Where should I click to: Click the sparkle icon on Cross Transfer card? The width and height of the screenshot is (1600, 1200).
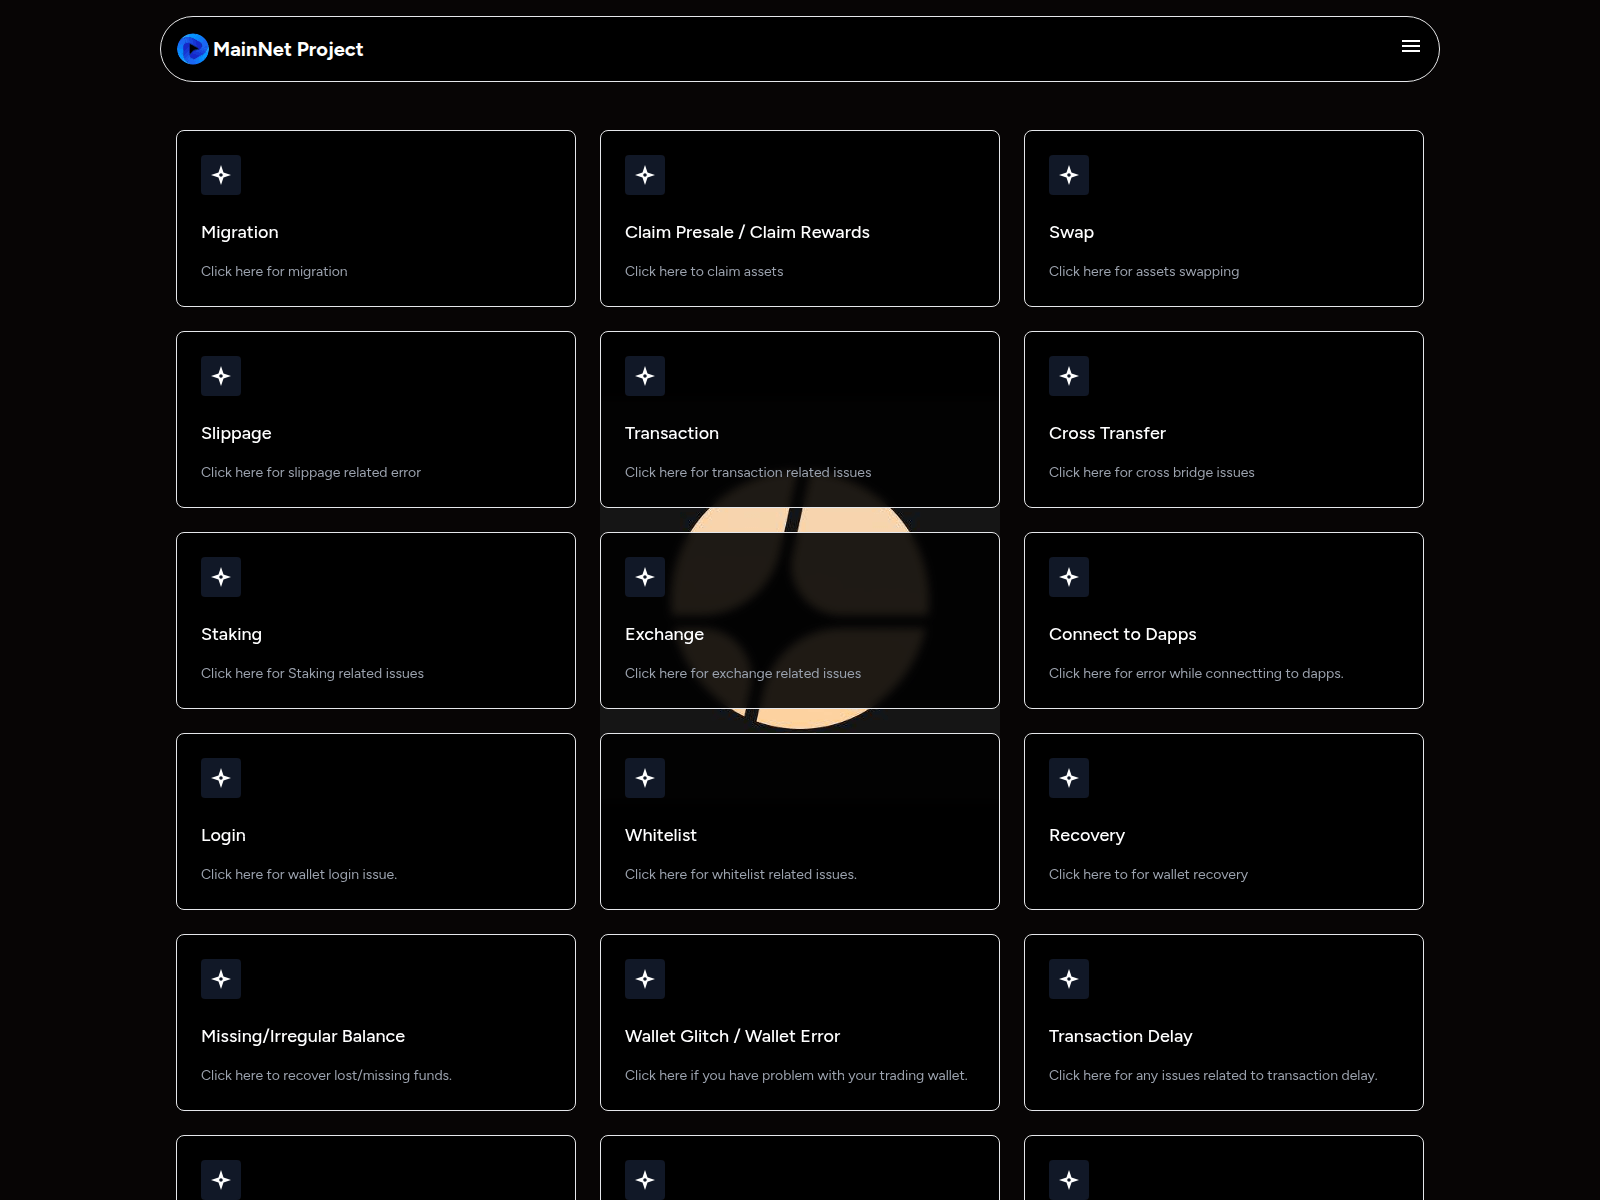coord(1069,376)
